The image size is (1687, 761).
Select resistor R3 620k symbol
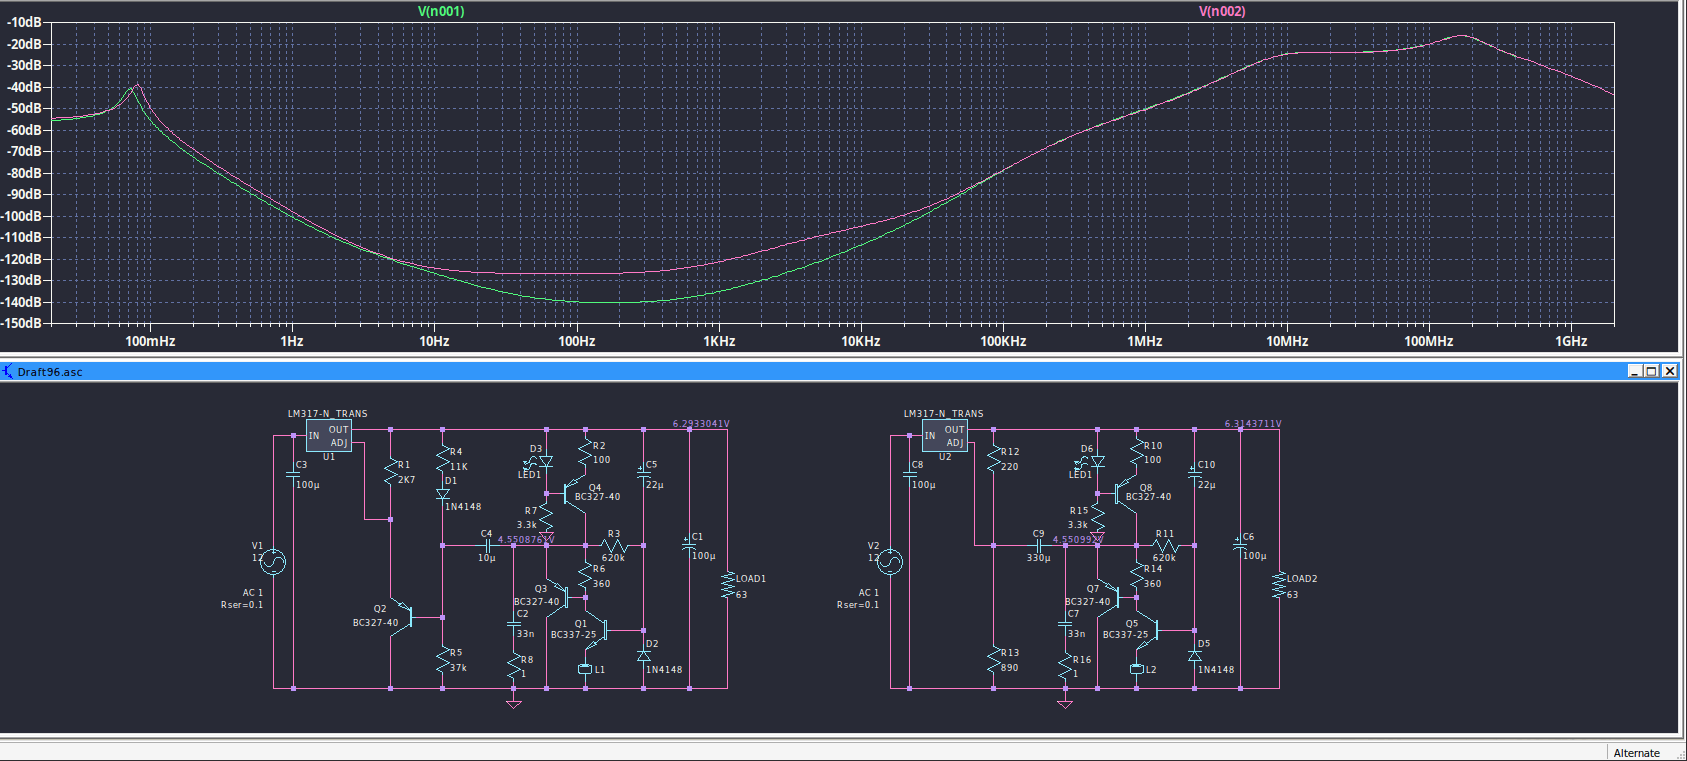click(613, 546)
